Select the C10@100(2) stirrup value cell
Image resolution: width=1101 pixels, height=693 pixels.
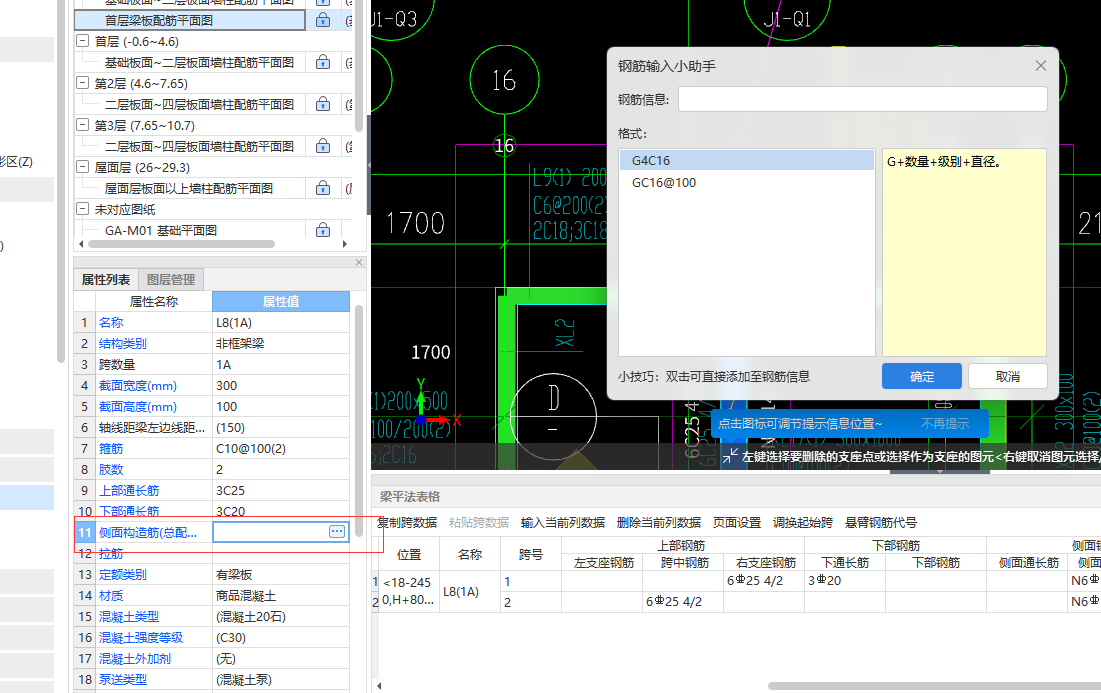pyautogui.click(x=281, y=448)
